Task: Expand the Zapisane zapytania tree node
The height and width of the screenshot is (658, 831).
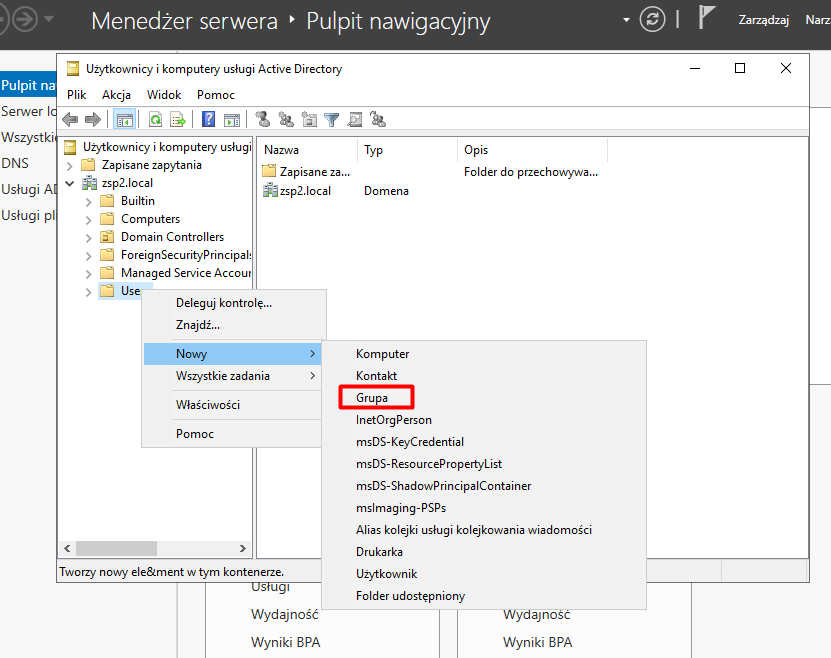Action: click(x=69, y=165)
